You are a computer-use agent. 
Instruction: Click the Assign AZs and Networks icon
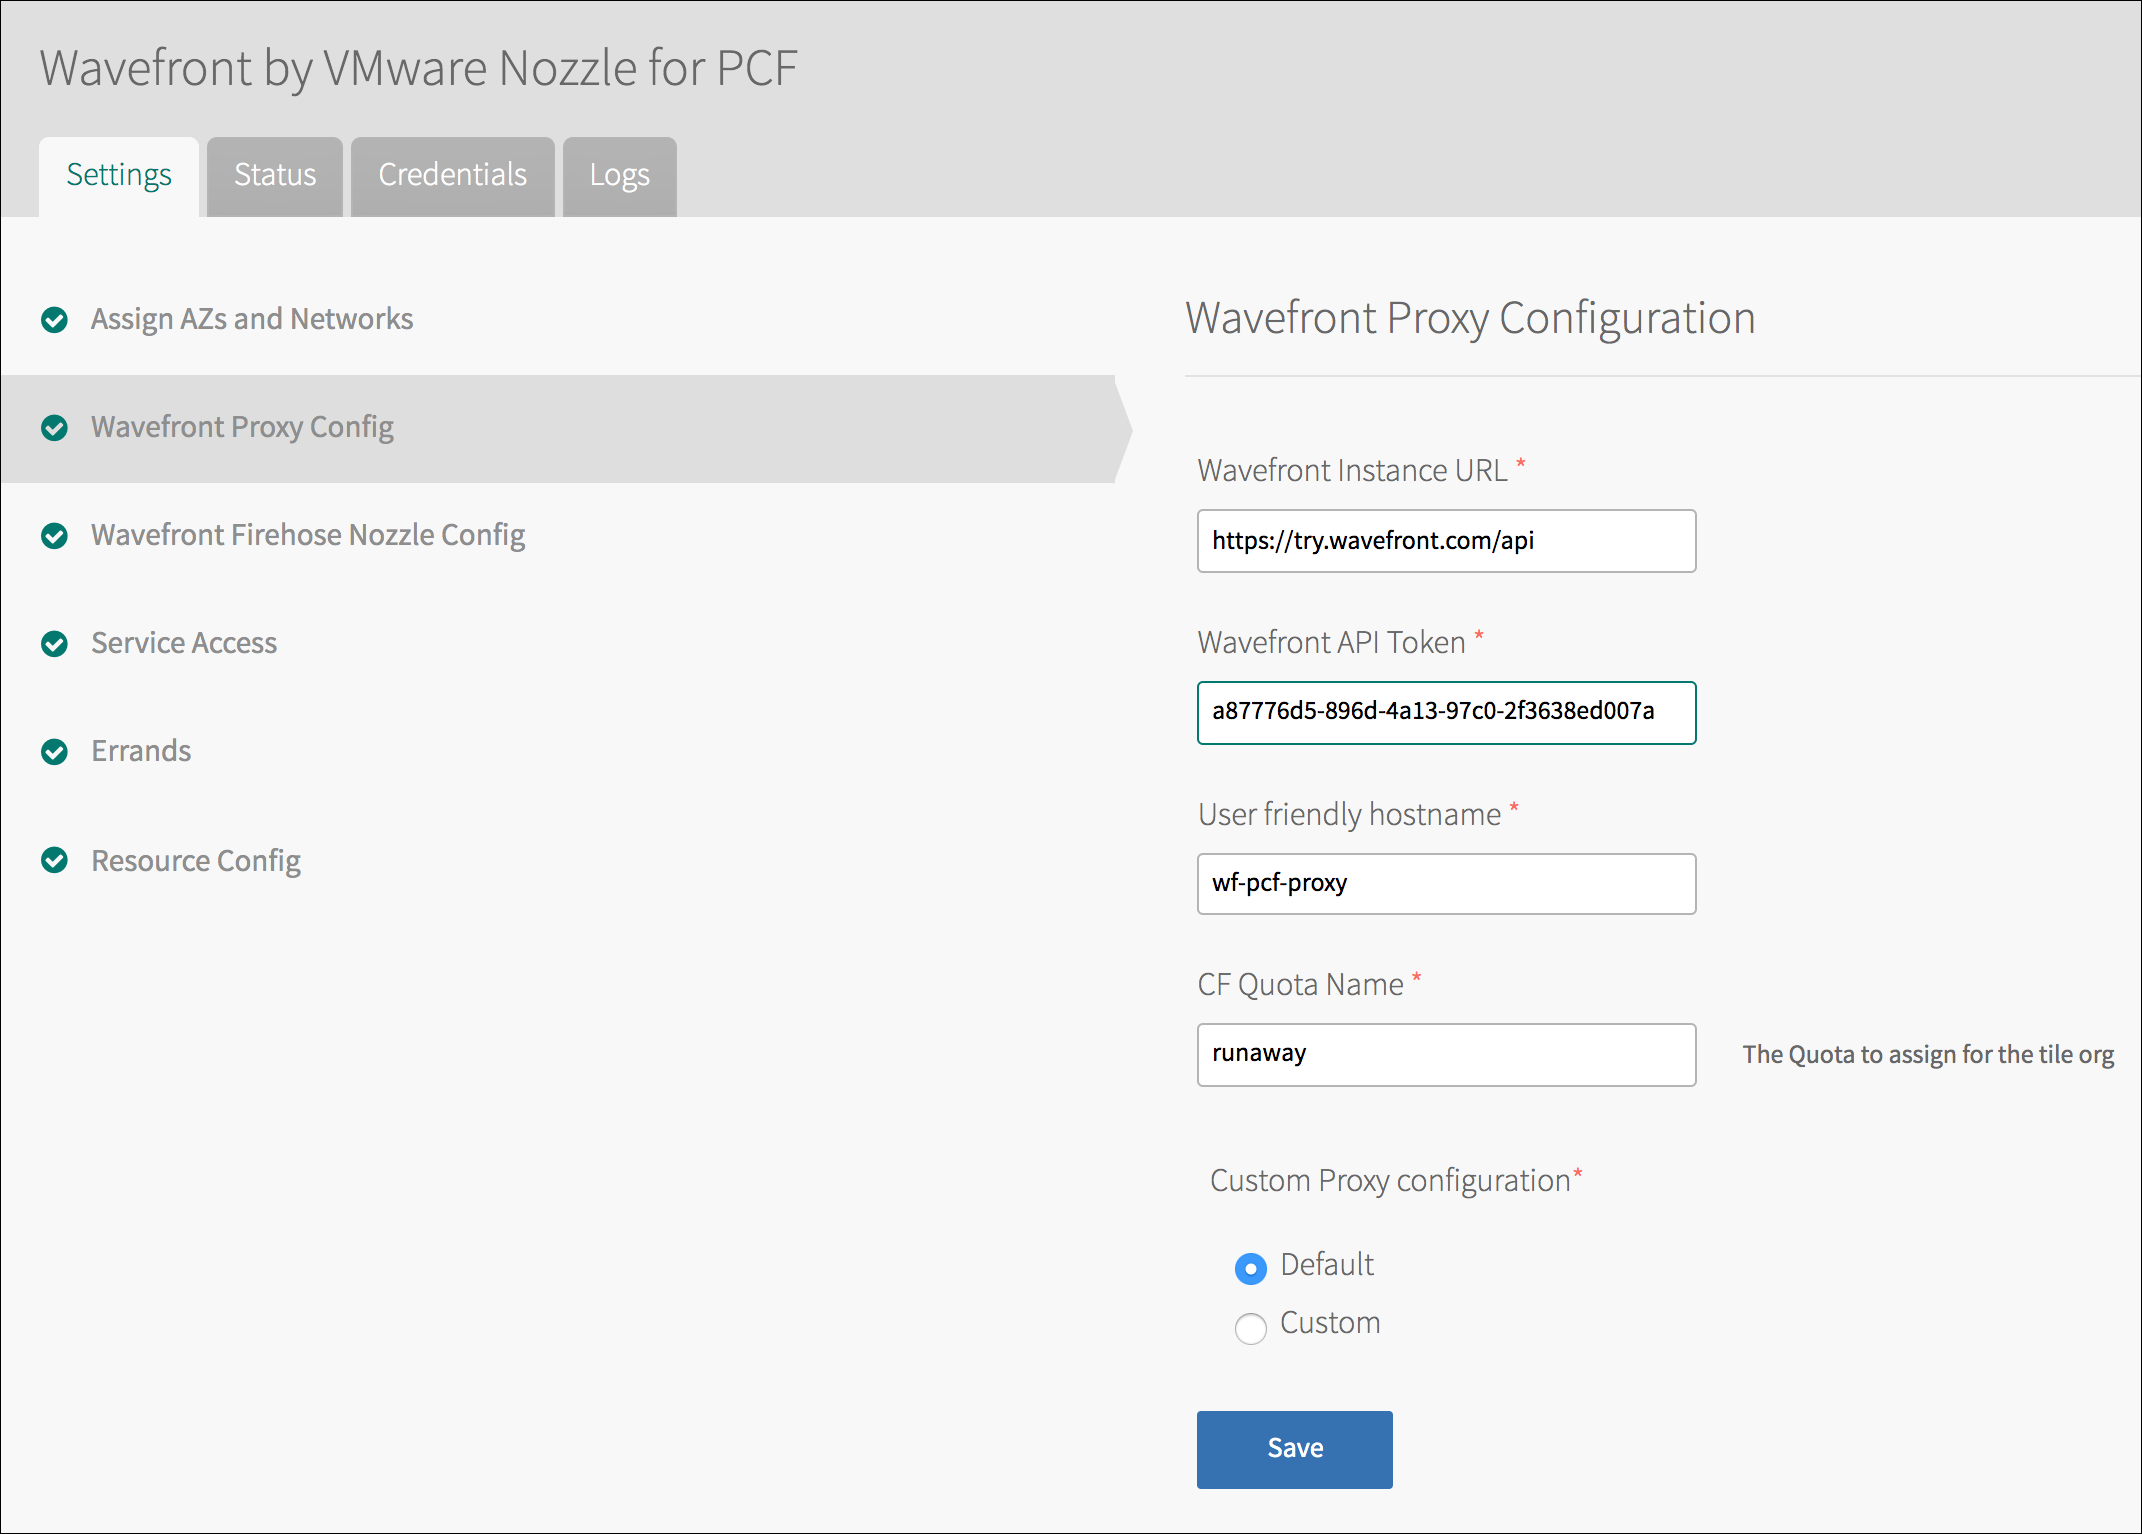pos(58,315)
